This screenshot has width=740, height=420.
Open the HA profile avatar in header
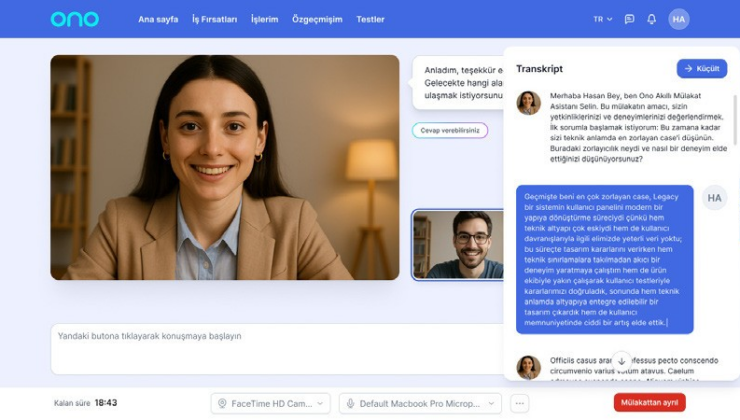click(x=679, y=19)
